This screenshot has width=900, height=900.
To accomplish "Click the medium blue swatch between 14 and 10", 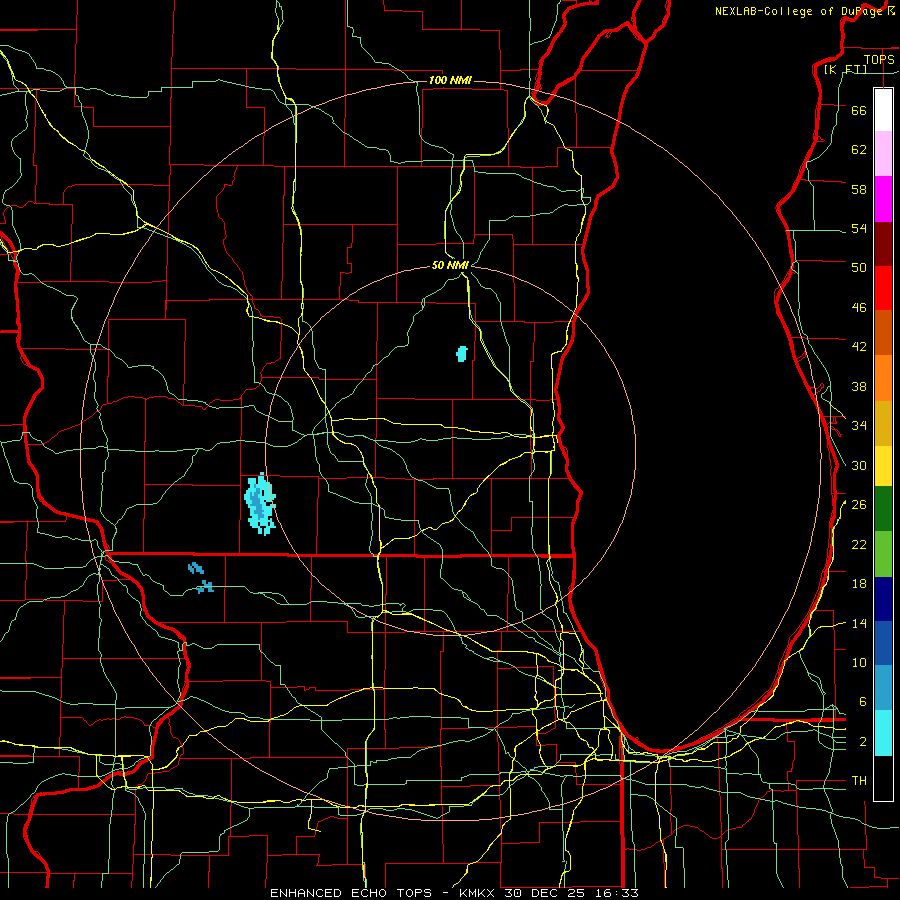I will click(x=883, y=643).
